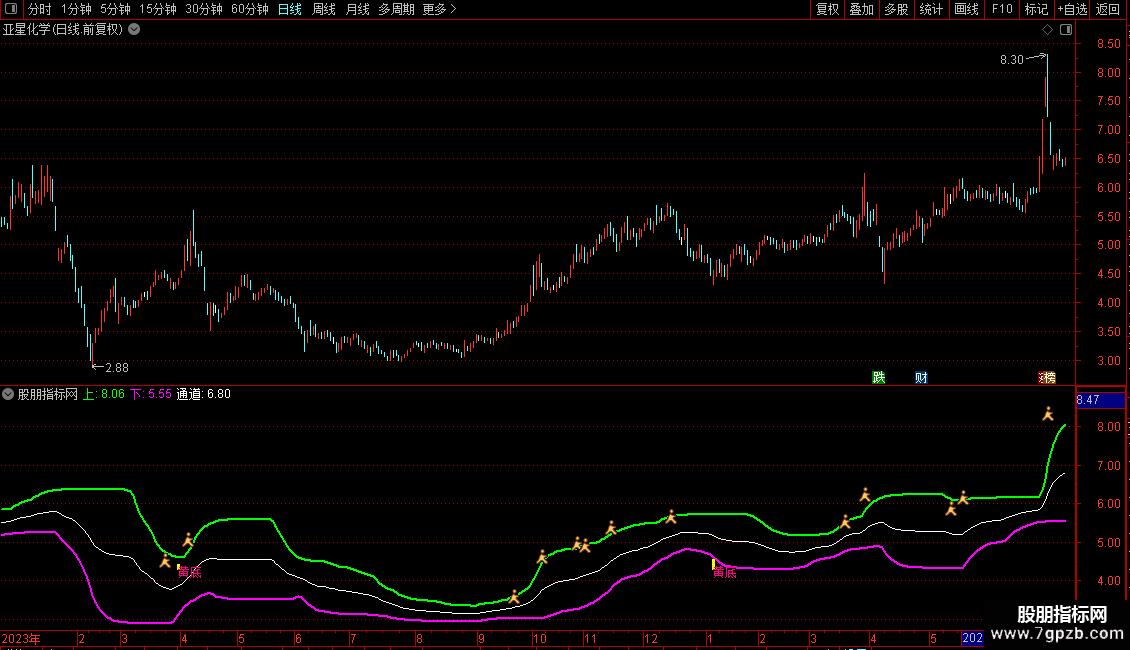Select the 60分钟 period tab
1130x650 pixels.
point(249,9)
